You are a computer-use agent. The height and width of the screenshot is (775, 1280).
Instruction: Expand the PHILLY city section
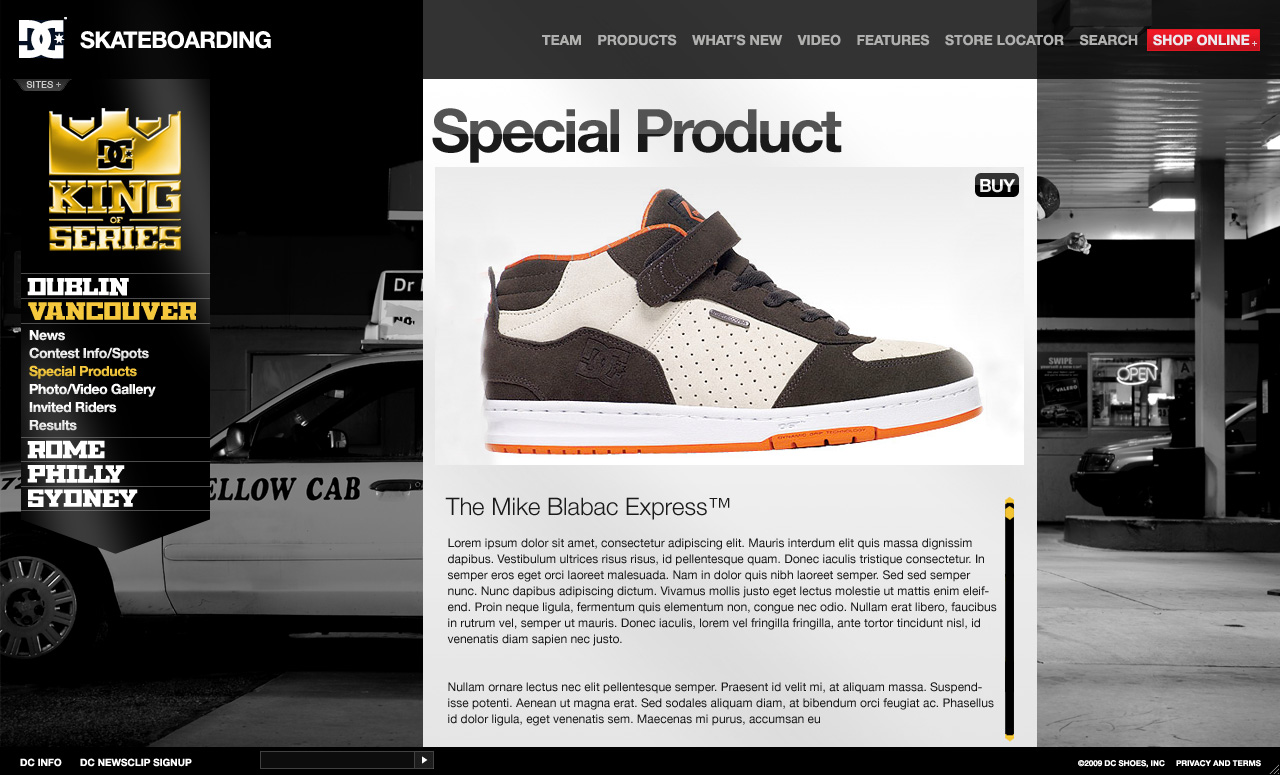click(x=75, y=474)
